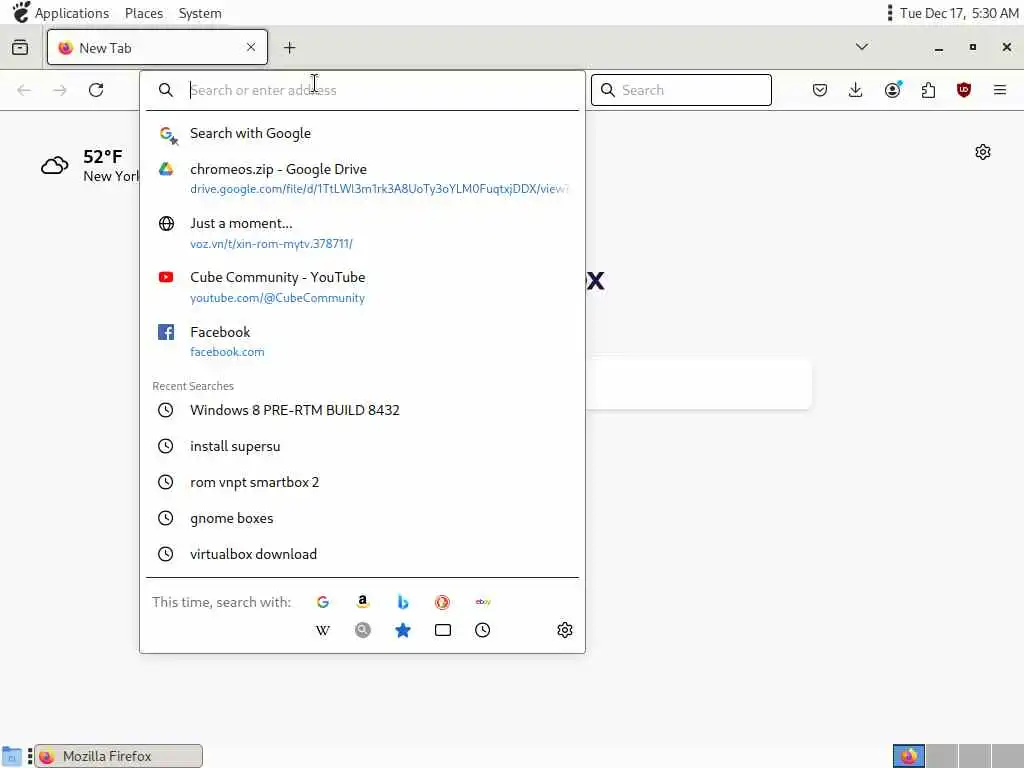Save page to Pocket

[x=820, y=90]
